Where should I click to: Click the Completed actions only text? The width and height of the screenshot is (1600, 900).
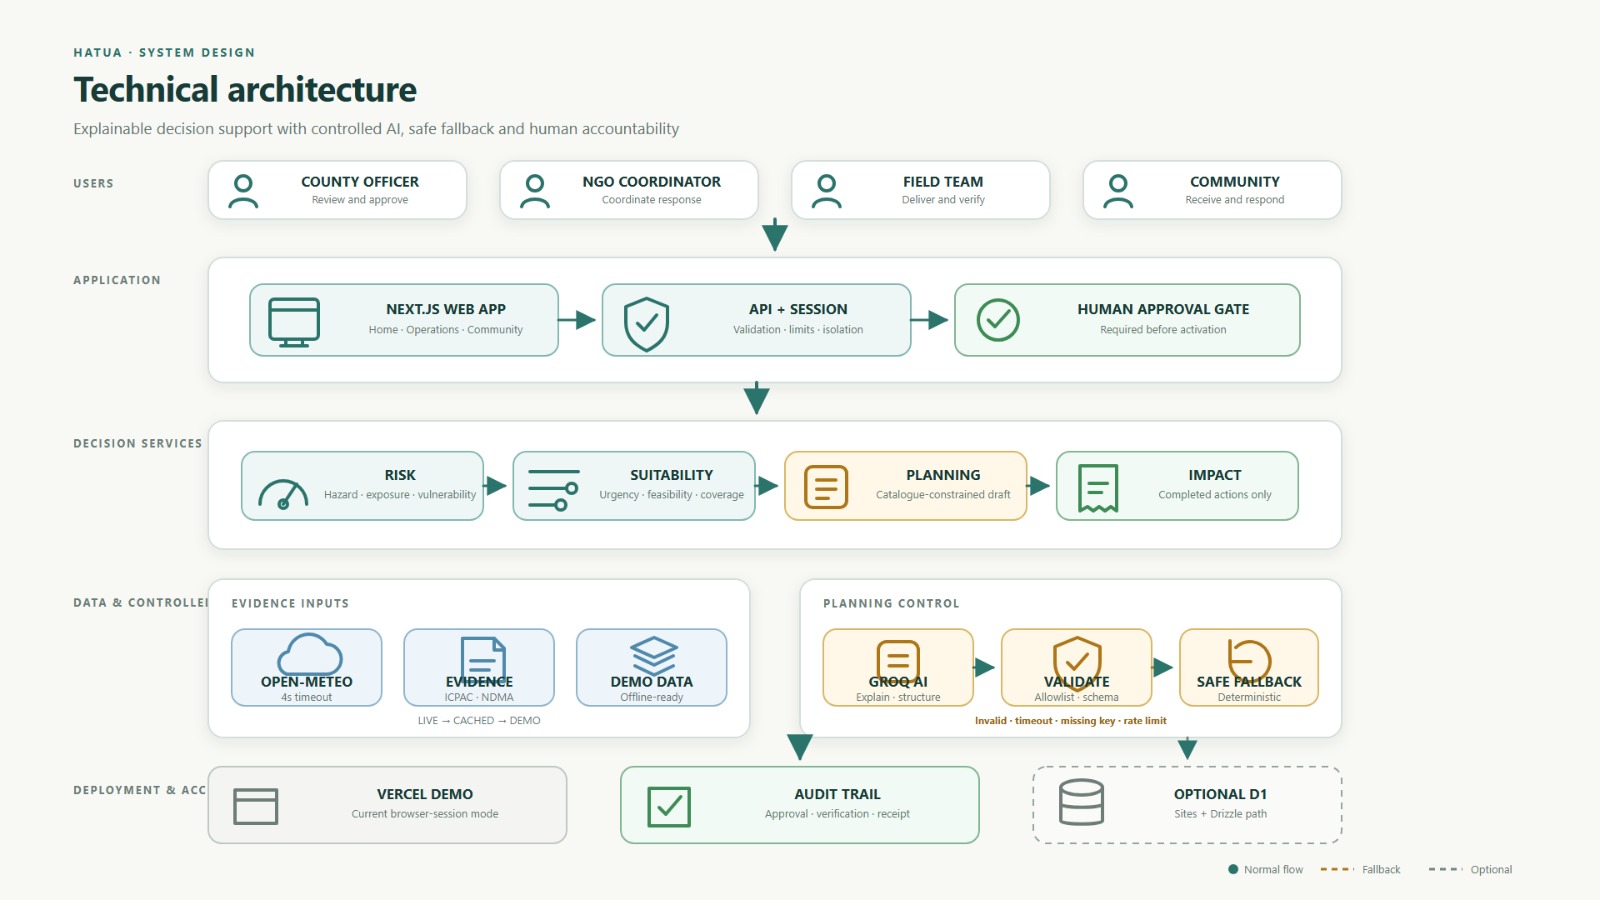click(x=1215, y=495)
